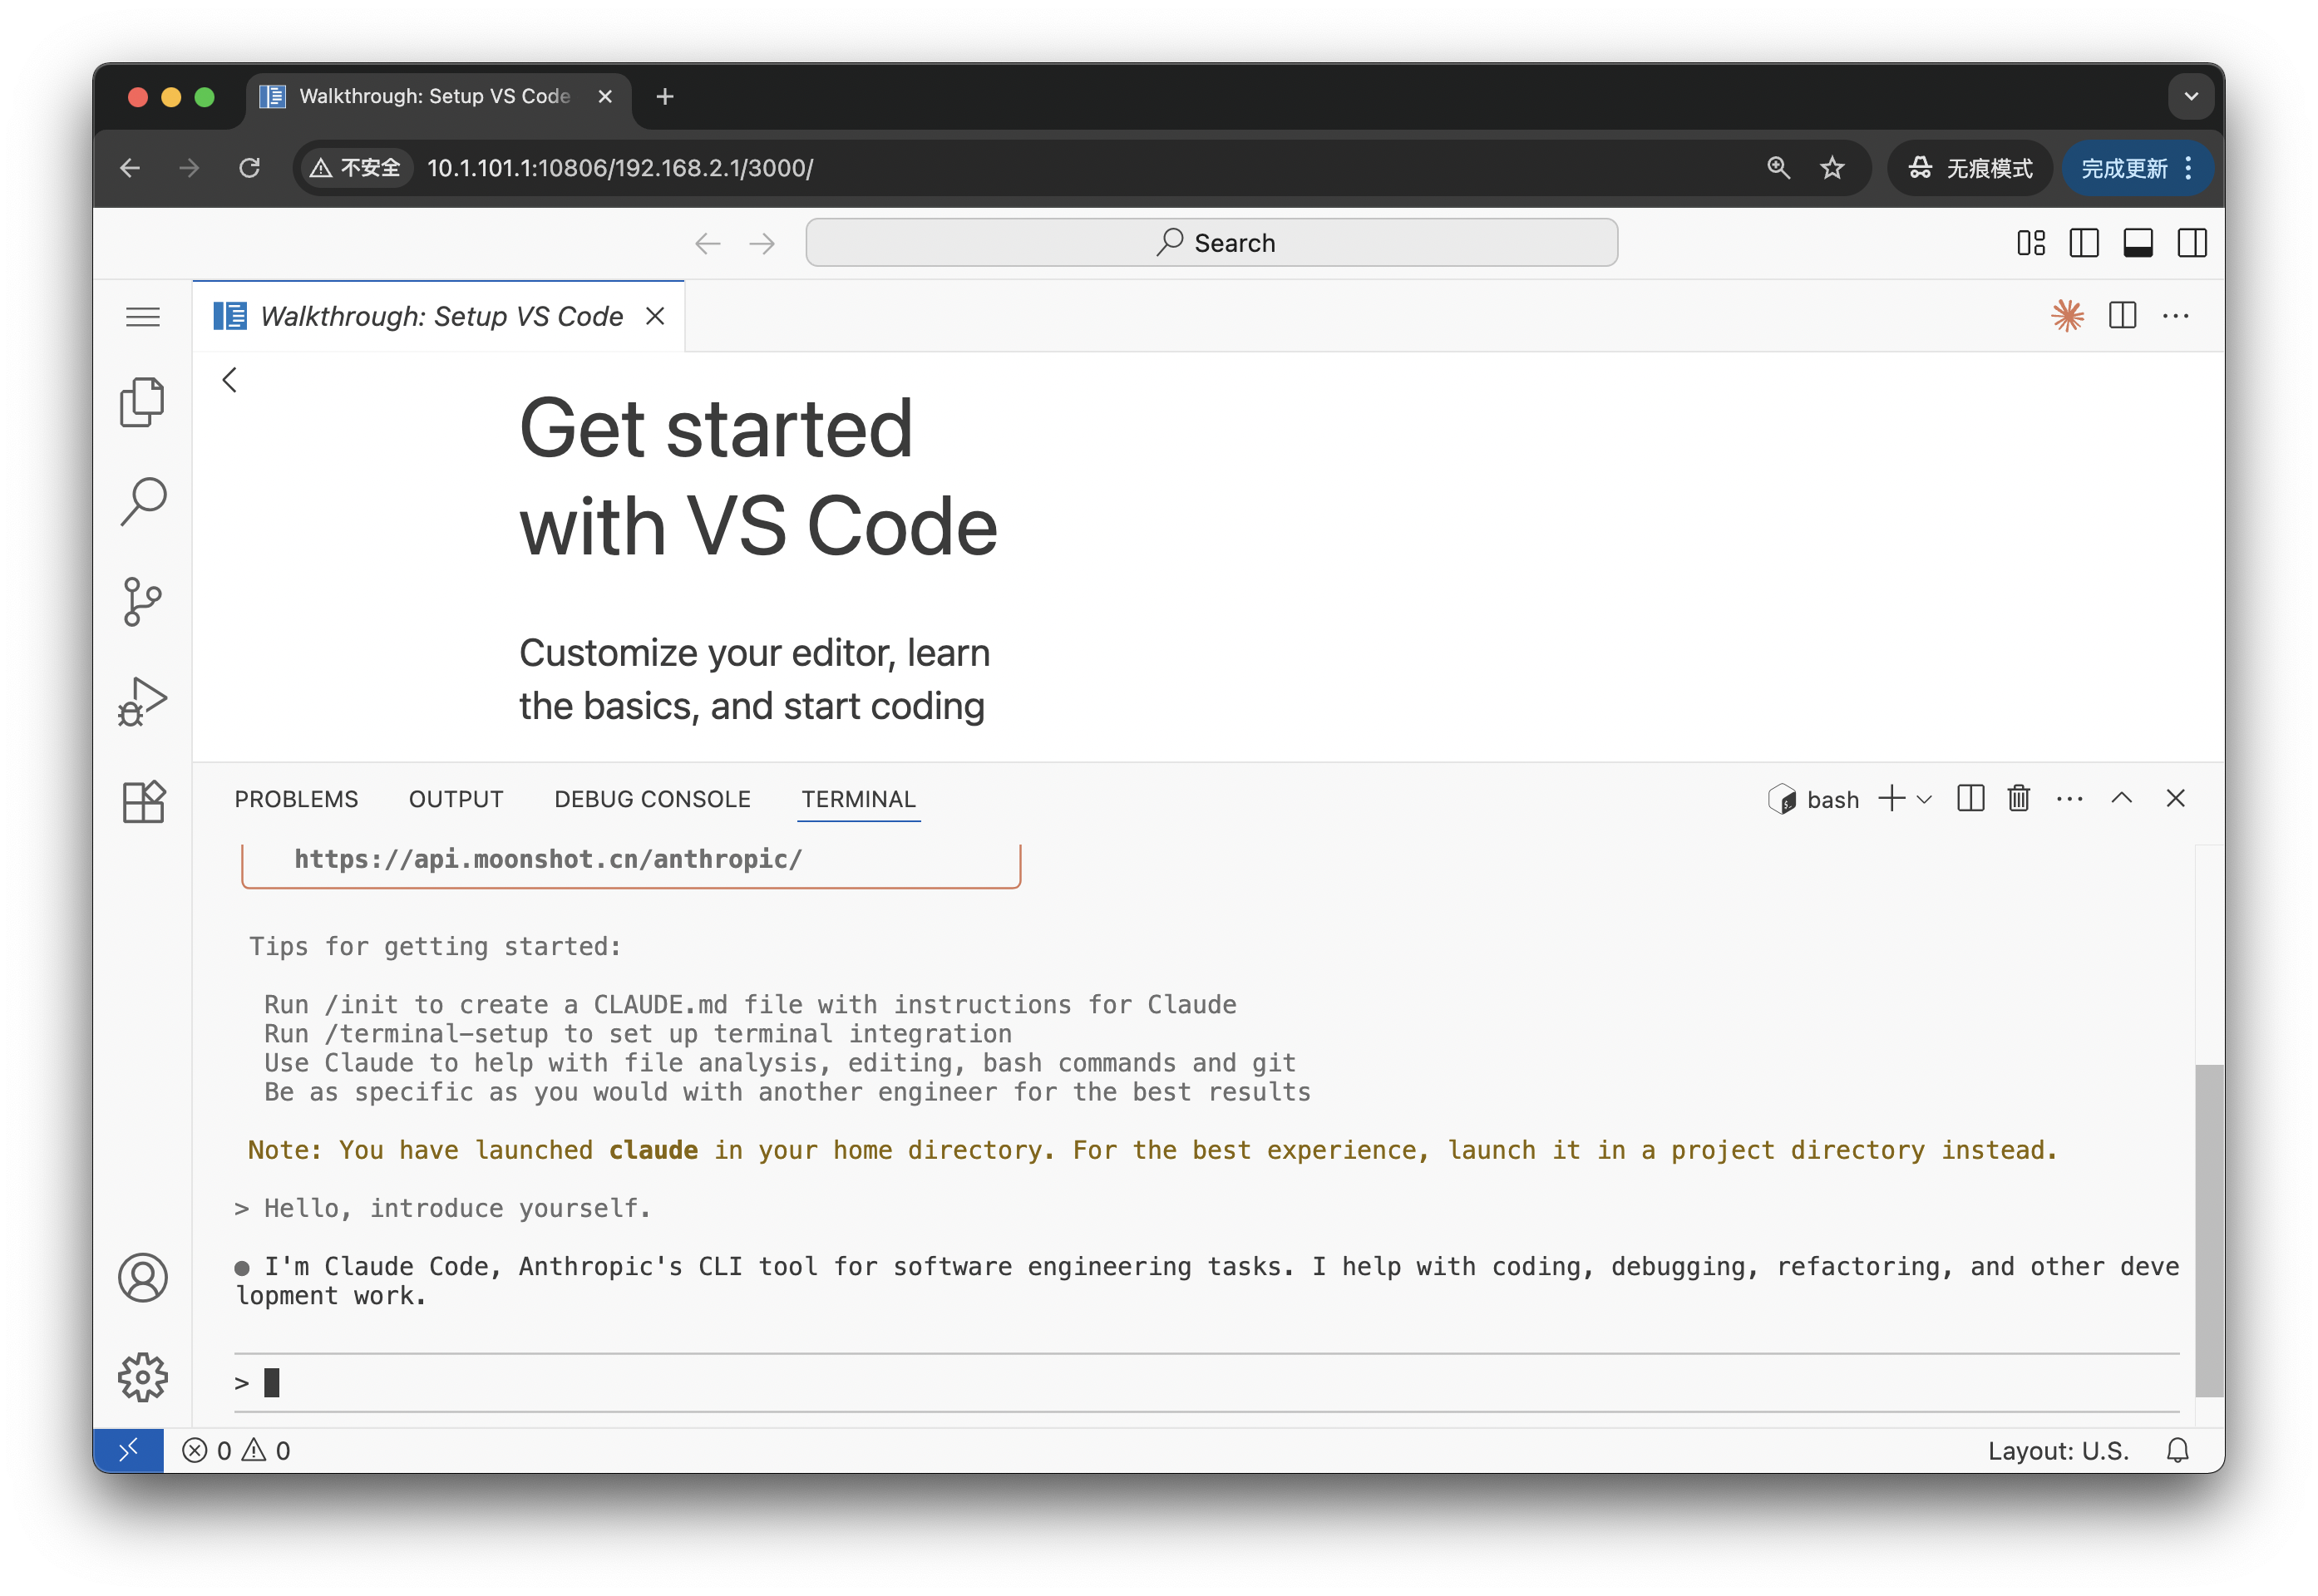This screenshot has height=1596, width=2318.
Task: Toggle bottom Panel visibility
Action: [2138, 243]
